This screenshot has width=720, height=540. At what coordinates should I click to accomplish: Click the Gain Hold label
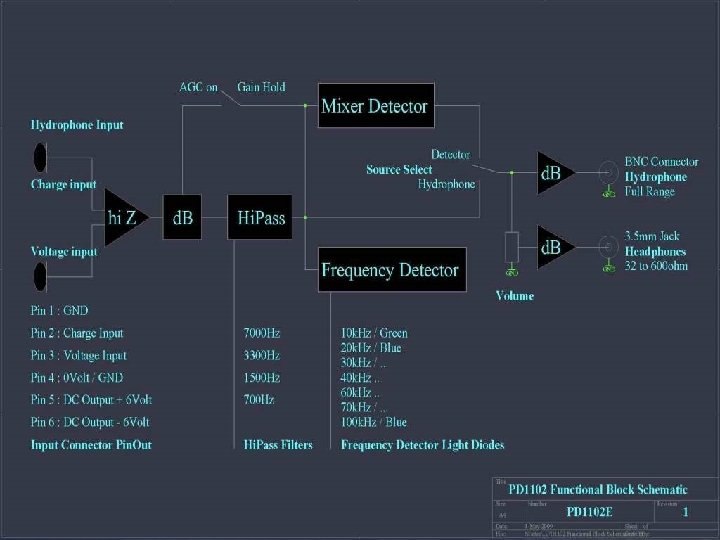click(x=261, y=87)
